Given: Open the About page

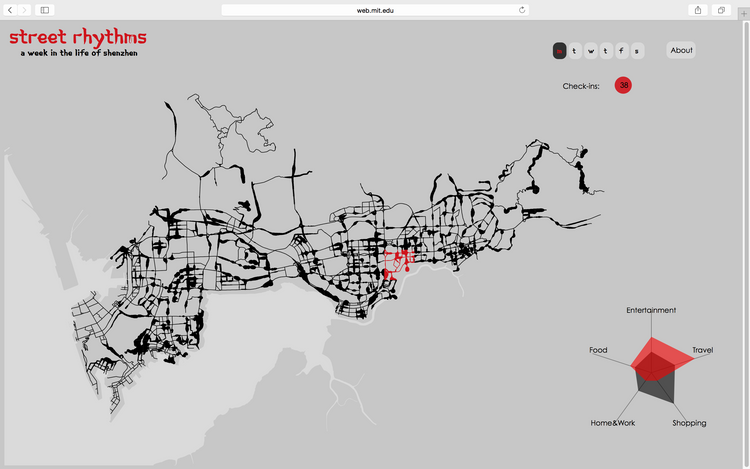Looking at the screenshot, I should [x=681, y=50].
